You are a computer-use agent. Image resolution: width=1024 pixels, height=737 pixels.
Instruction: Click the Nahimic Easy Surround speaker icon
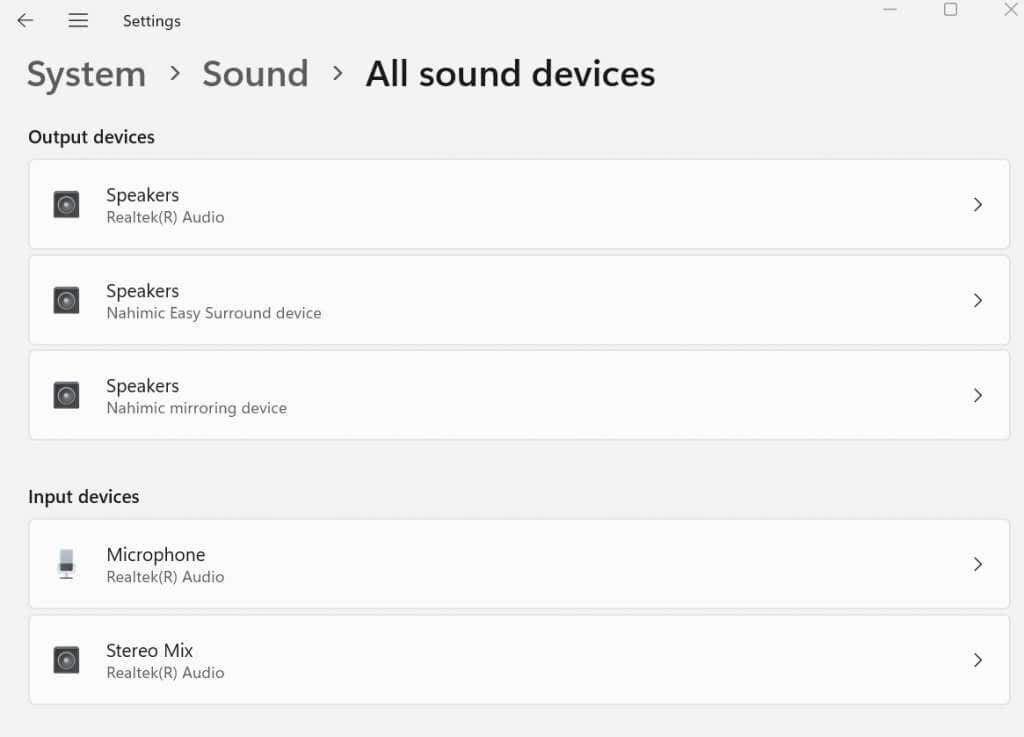tap(66, 300)
